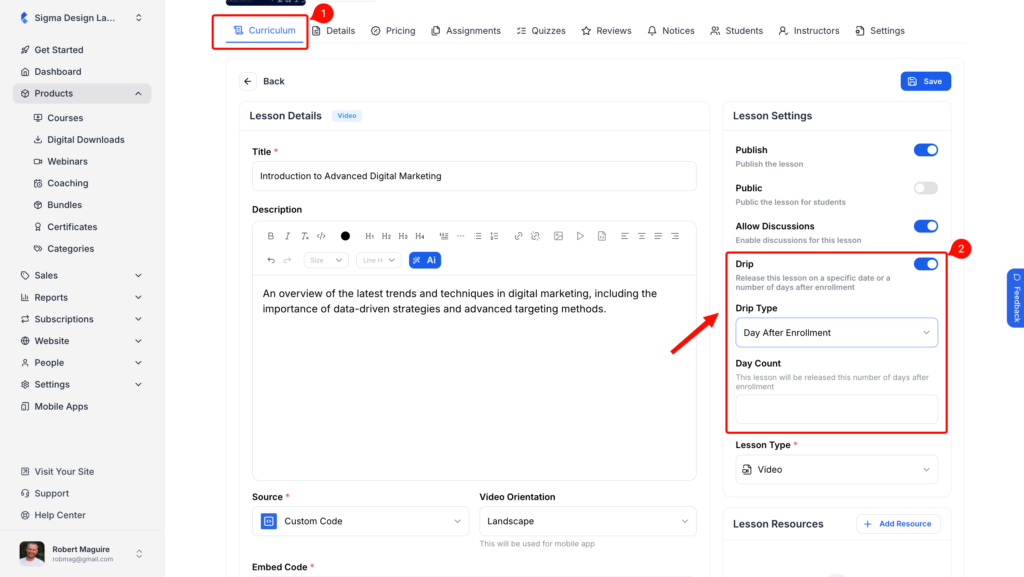The width and height of the screenshot is (1024, 577).
Task: Open Robert Maguire account menu
Action: tap(82, 554)
